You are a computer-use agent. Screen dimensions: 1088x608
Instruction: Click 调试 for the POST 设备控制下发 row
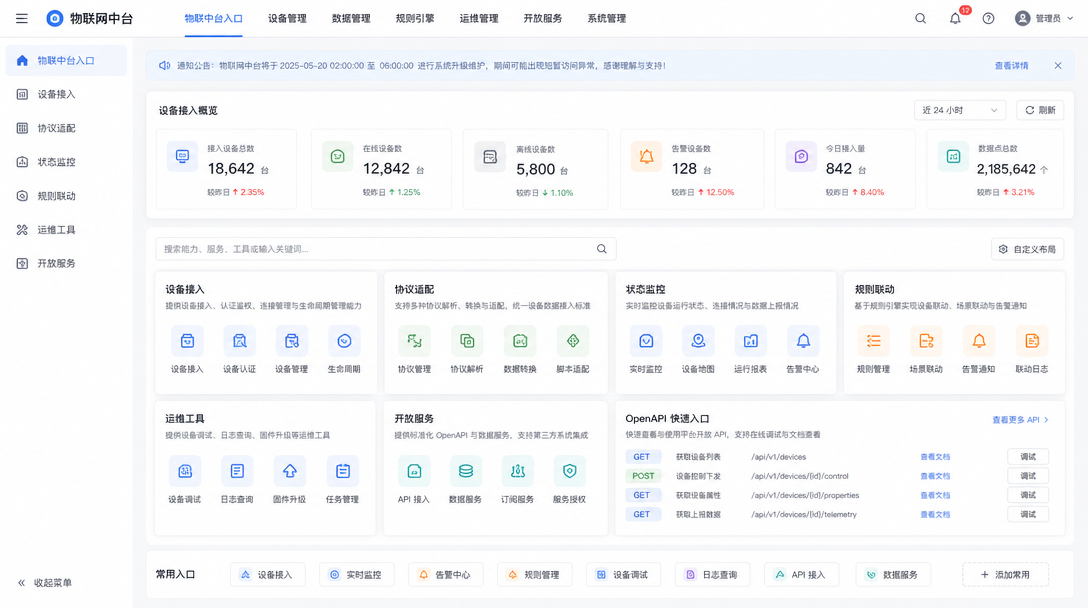tap(1028, 476)
